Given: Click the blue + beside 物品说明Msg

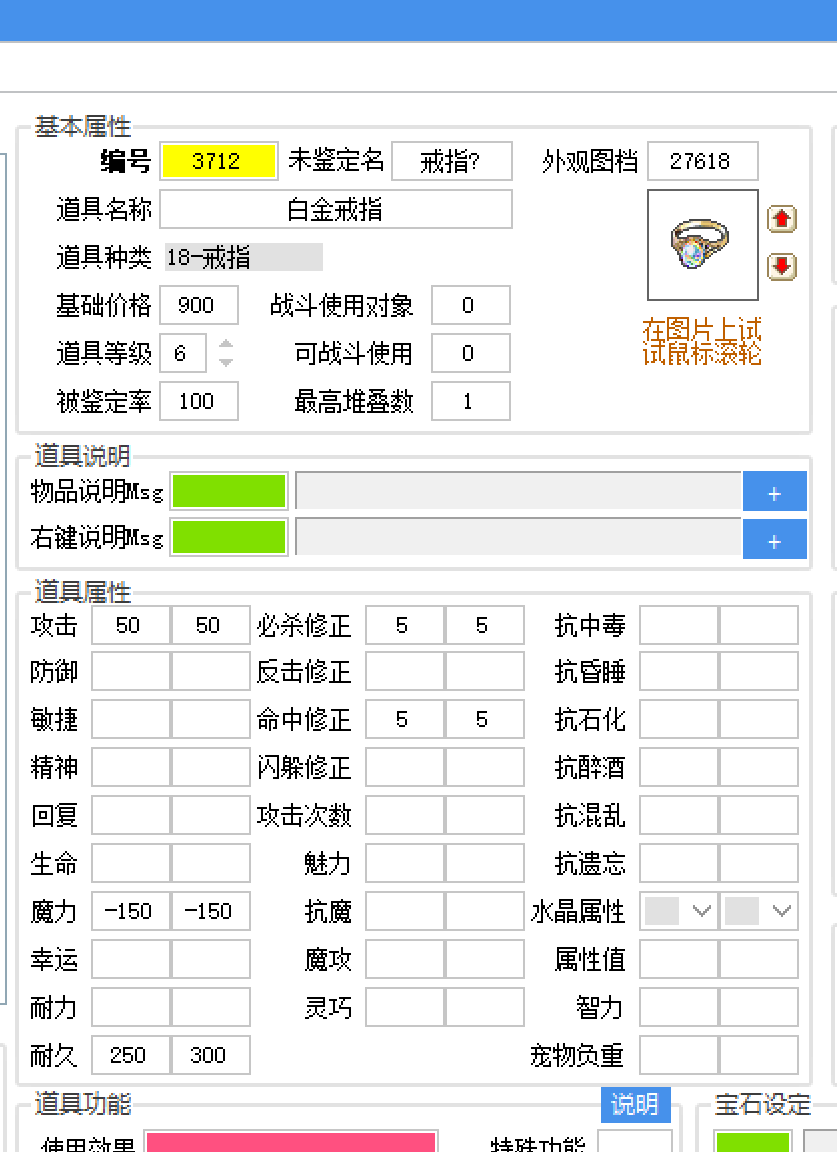Looking at the screenshot, I should point(775,491).
